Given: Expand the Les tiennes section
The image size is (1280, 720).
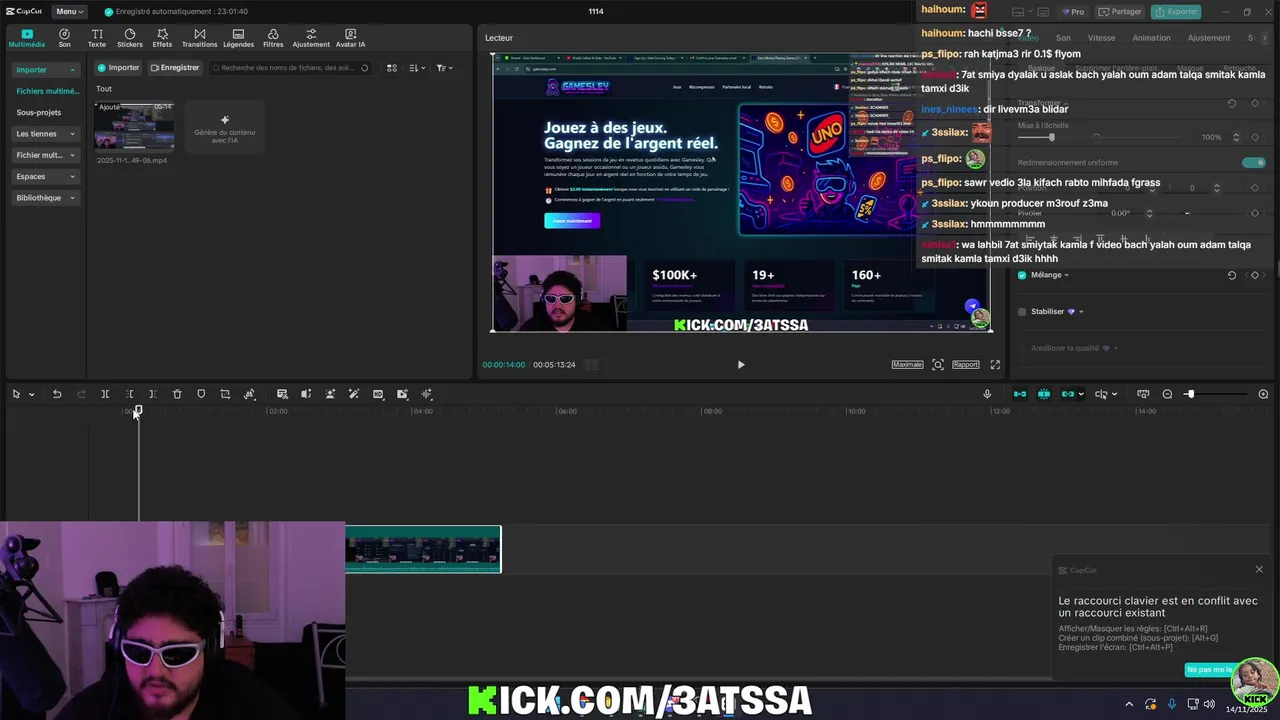Looking at the screenshot, I should tap(46, 134).
